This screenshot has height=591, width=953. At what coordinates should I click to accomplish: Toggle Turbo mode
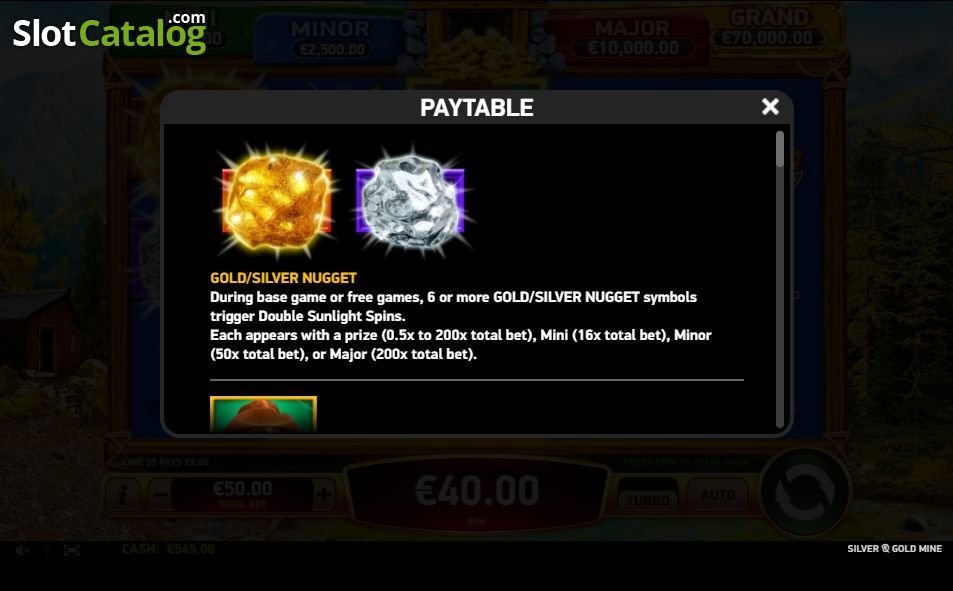648,495
